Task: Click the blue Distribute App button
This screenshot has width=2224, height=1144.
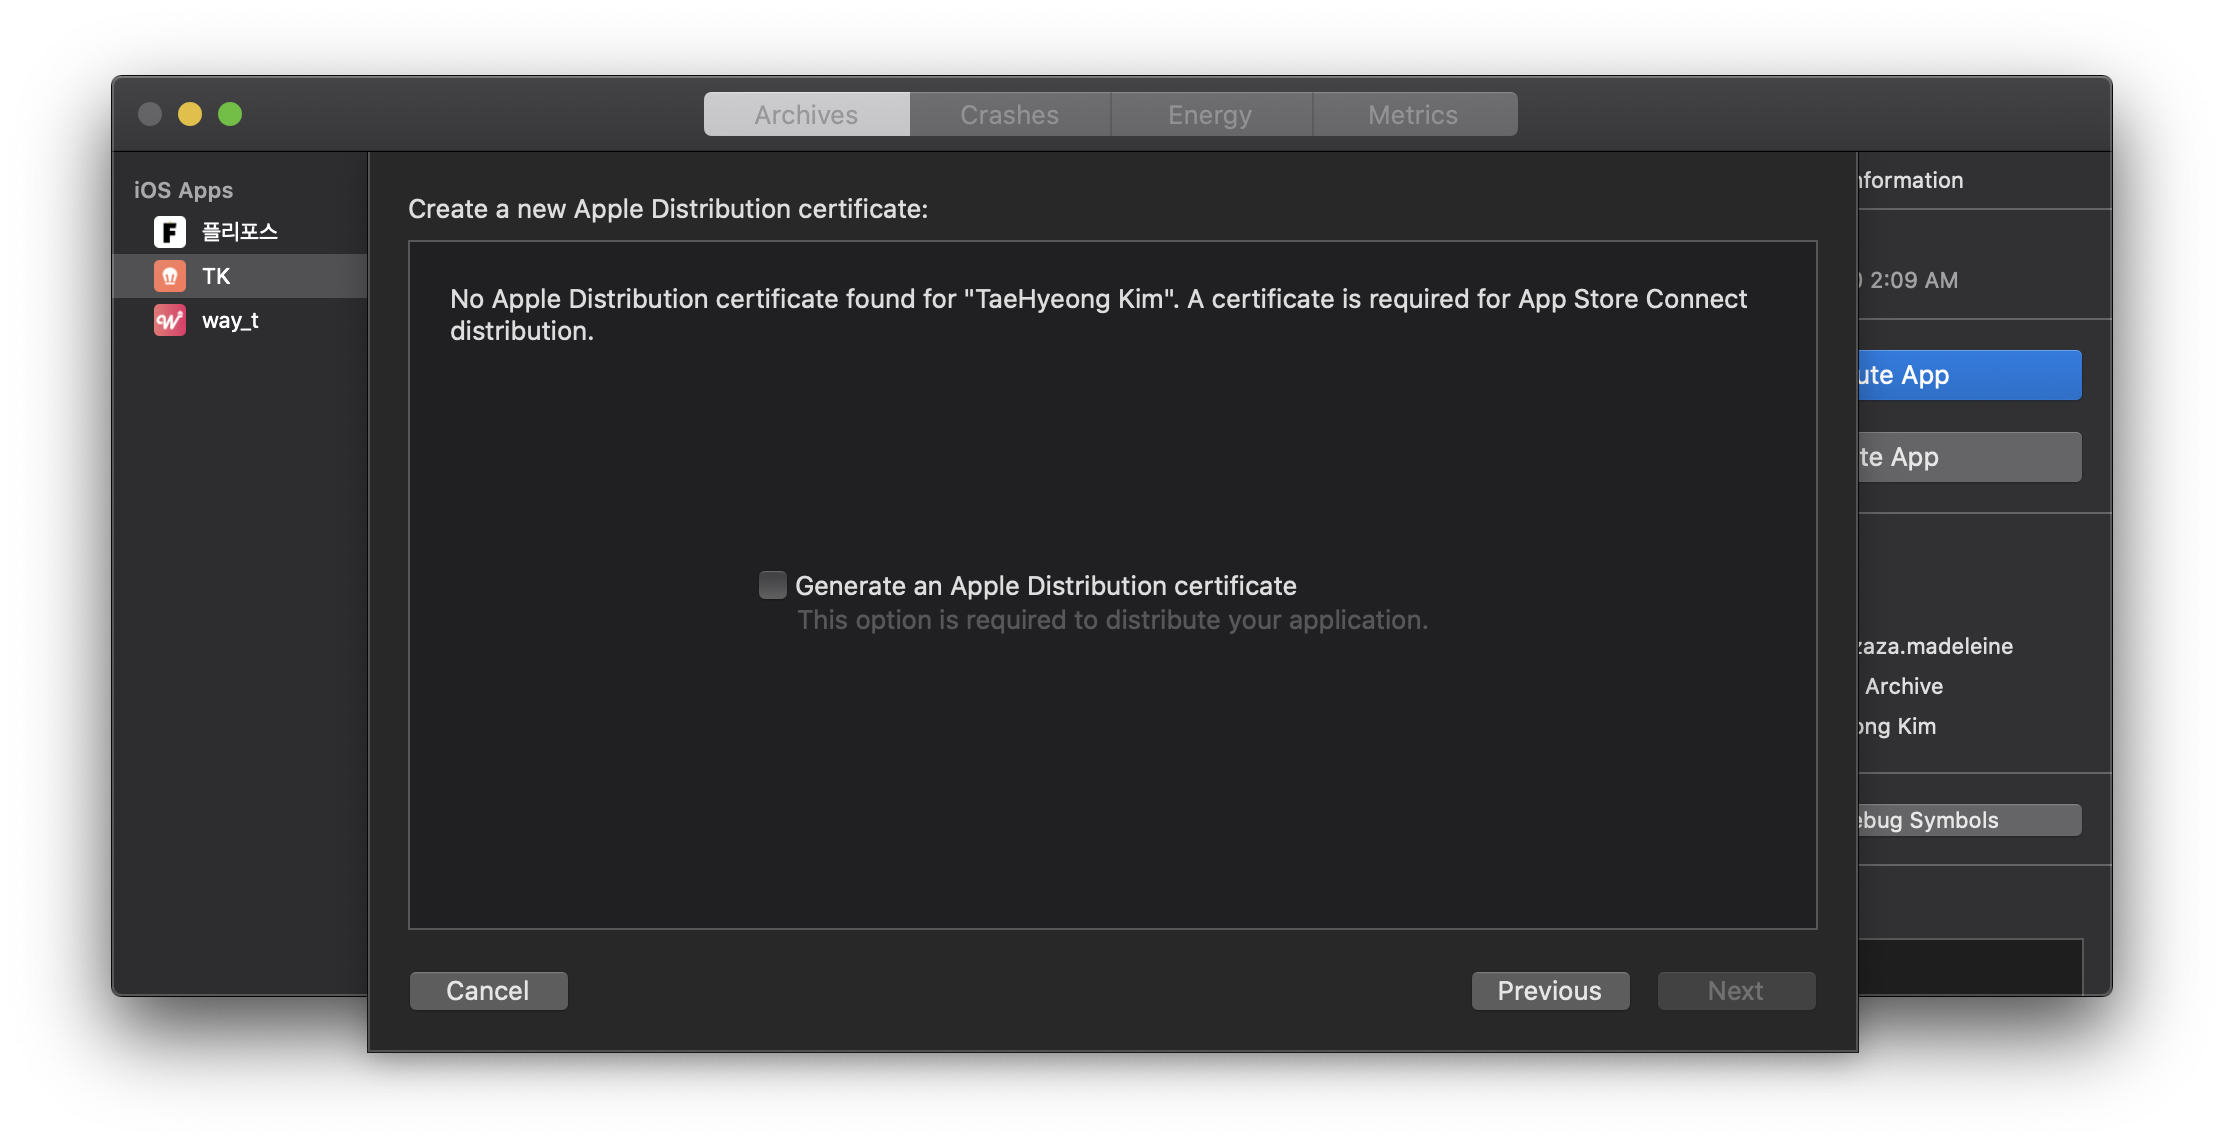Action: pos(1968,375)
